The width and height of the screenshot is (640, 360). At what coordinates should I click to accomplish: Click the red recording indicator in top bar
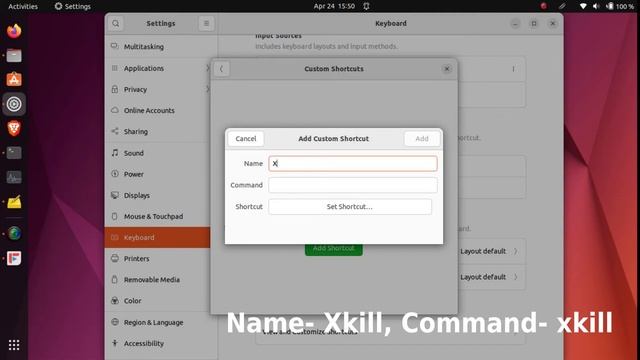(x=543, y=6)
